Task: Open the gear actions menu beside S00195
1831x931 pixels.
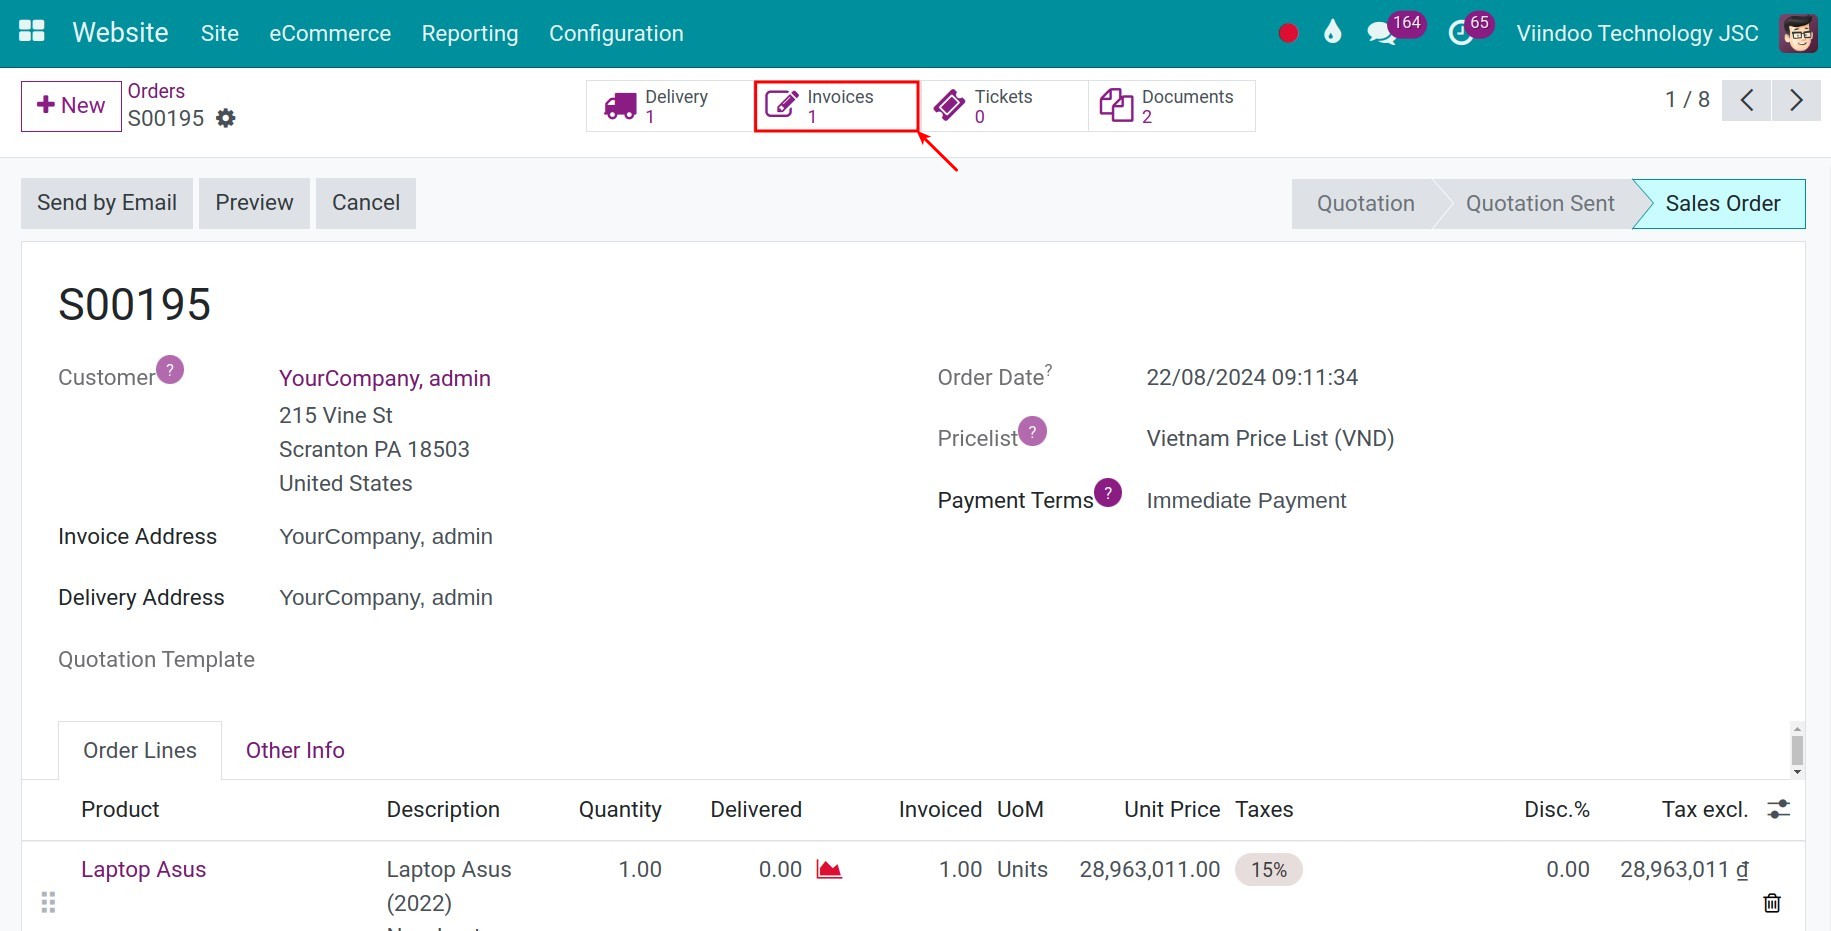Action: tap(226, 118)
